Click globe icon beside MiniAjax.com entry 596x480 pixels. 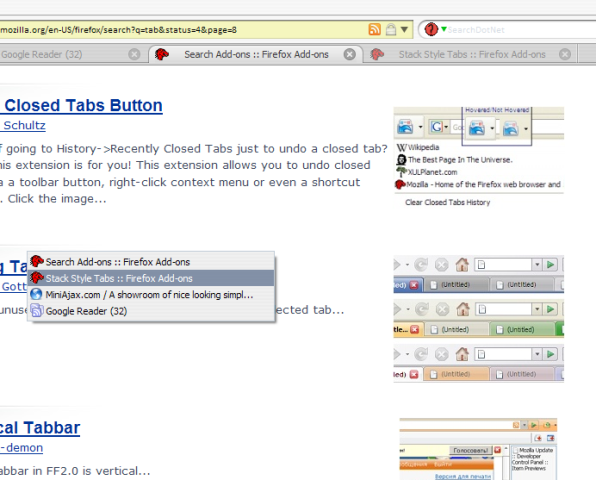point(36,294)
